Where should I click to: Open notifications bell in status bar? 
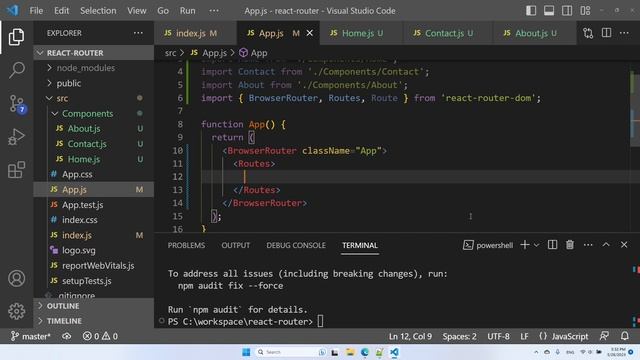point(624,336)
